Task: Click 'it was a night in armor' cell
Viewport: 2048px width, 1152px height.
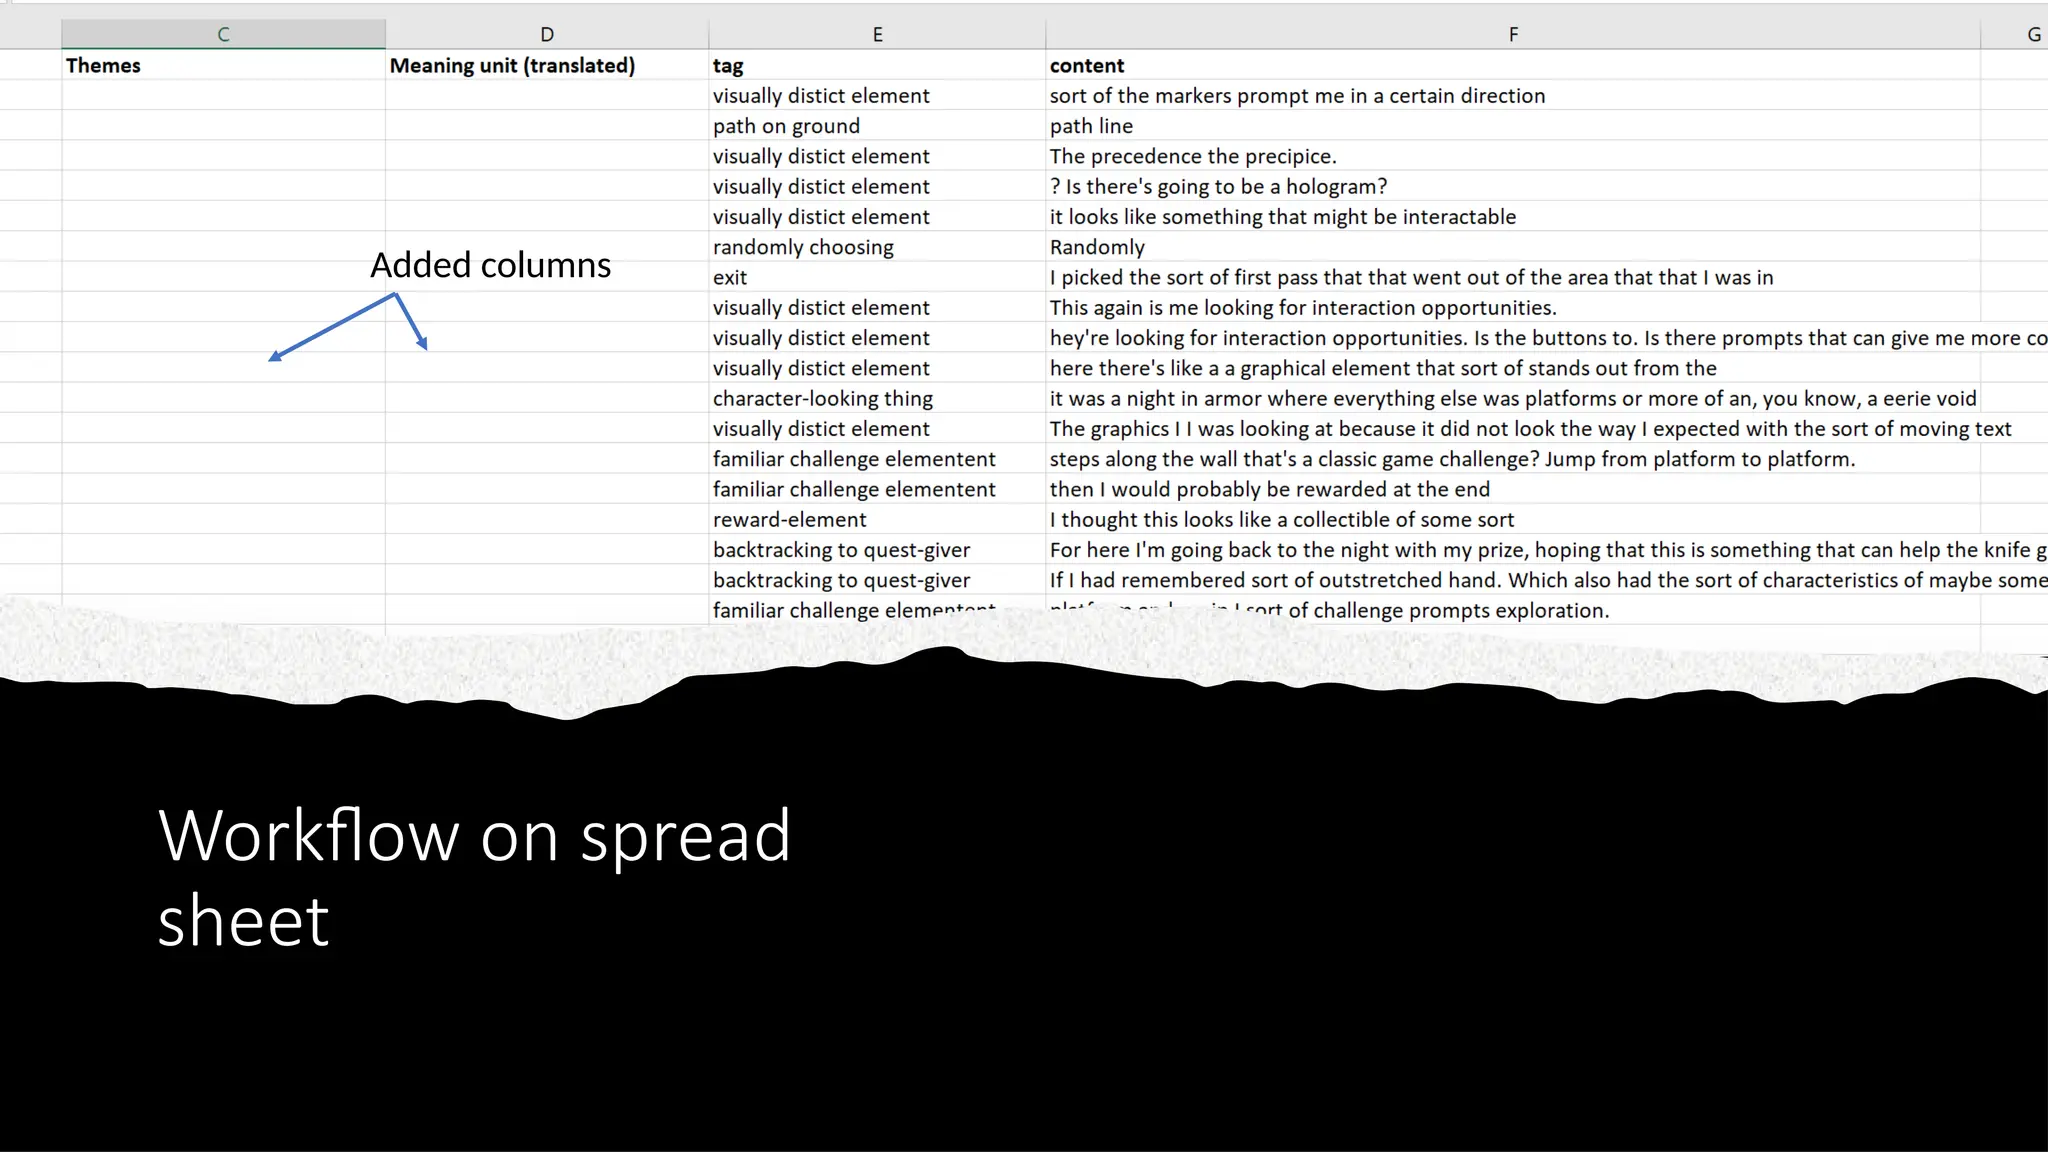Action: (1513, 398)
